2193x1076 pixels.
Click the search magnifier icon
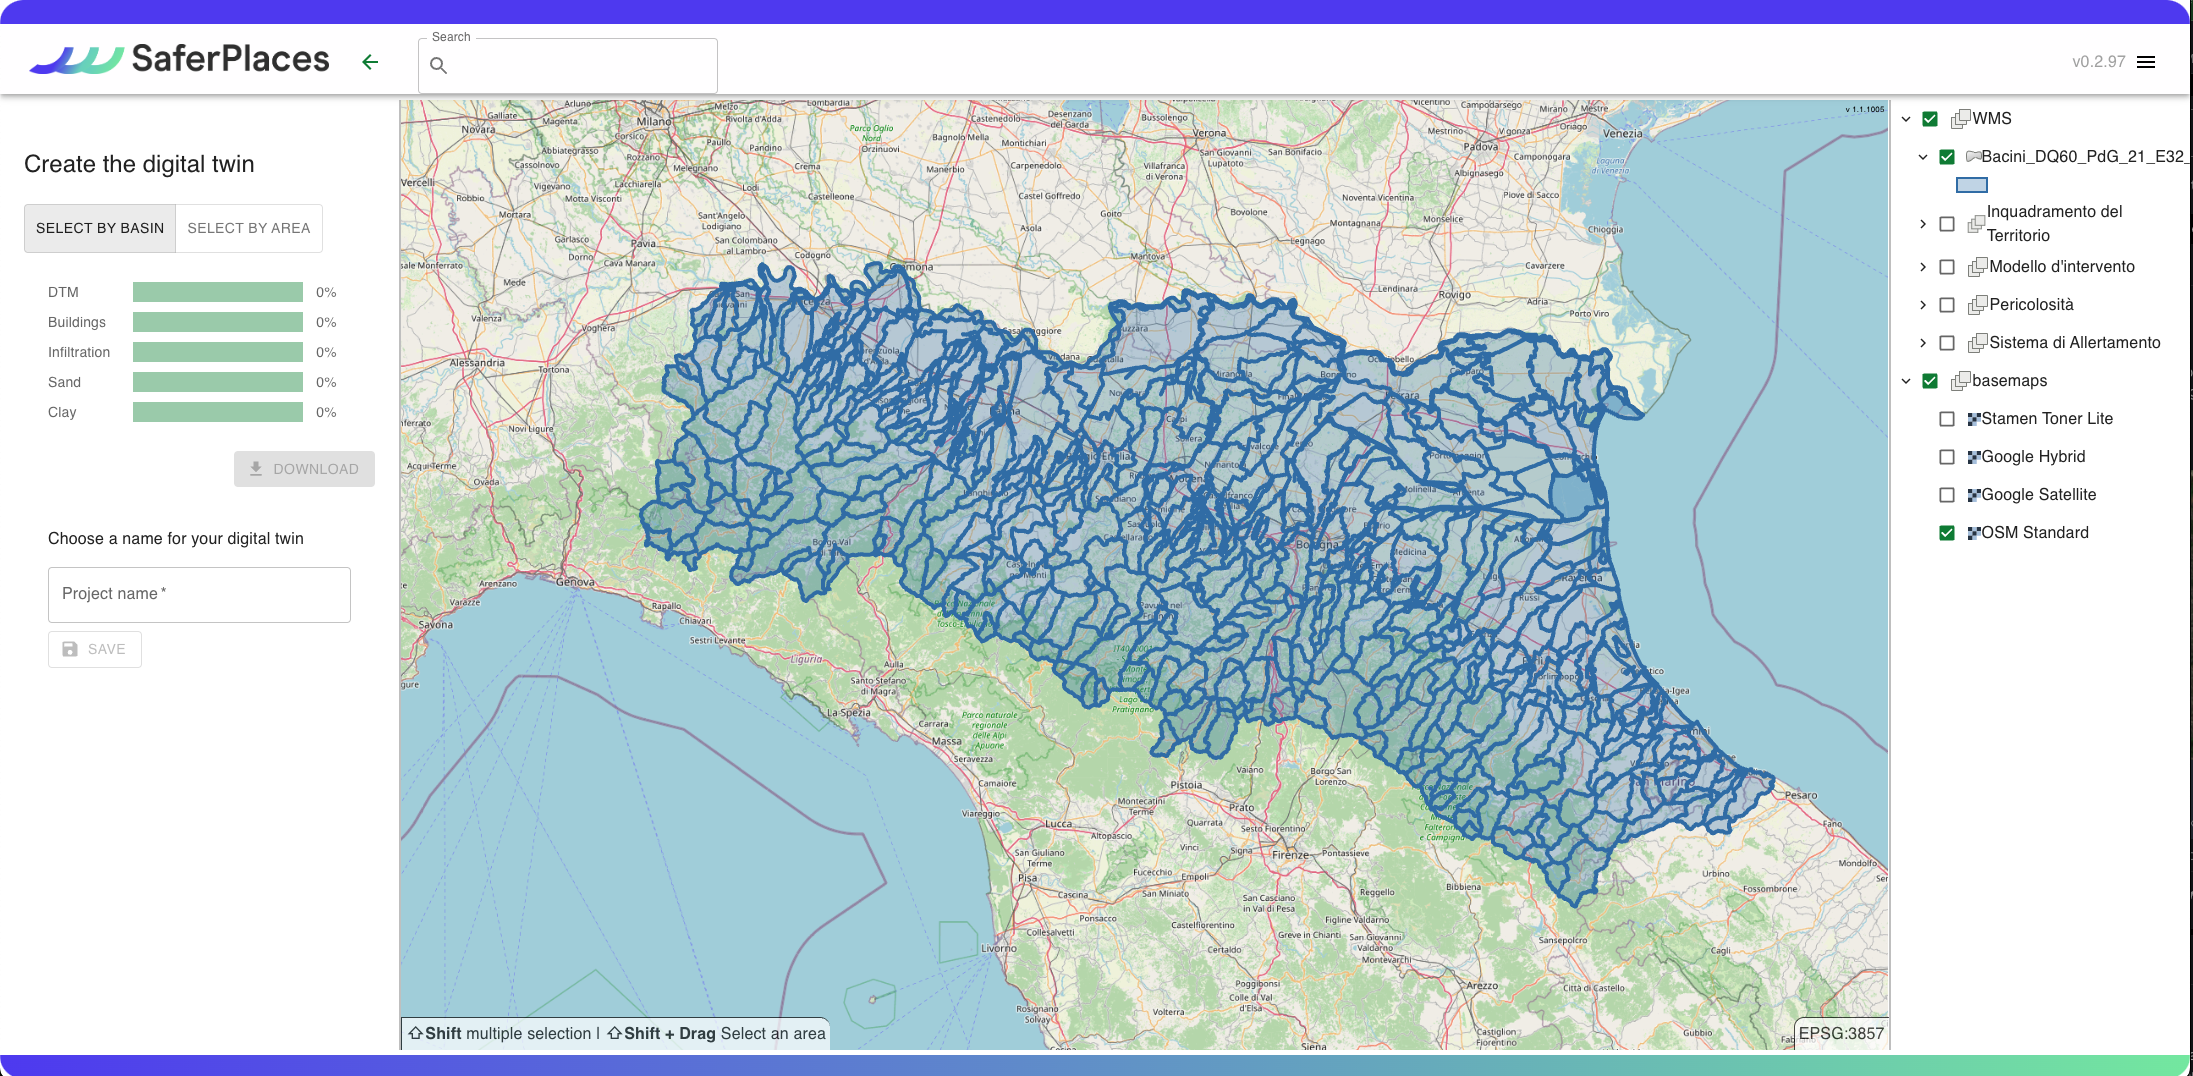(438, 66)
